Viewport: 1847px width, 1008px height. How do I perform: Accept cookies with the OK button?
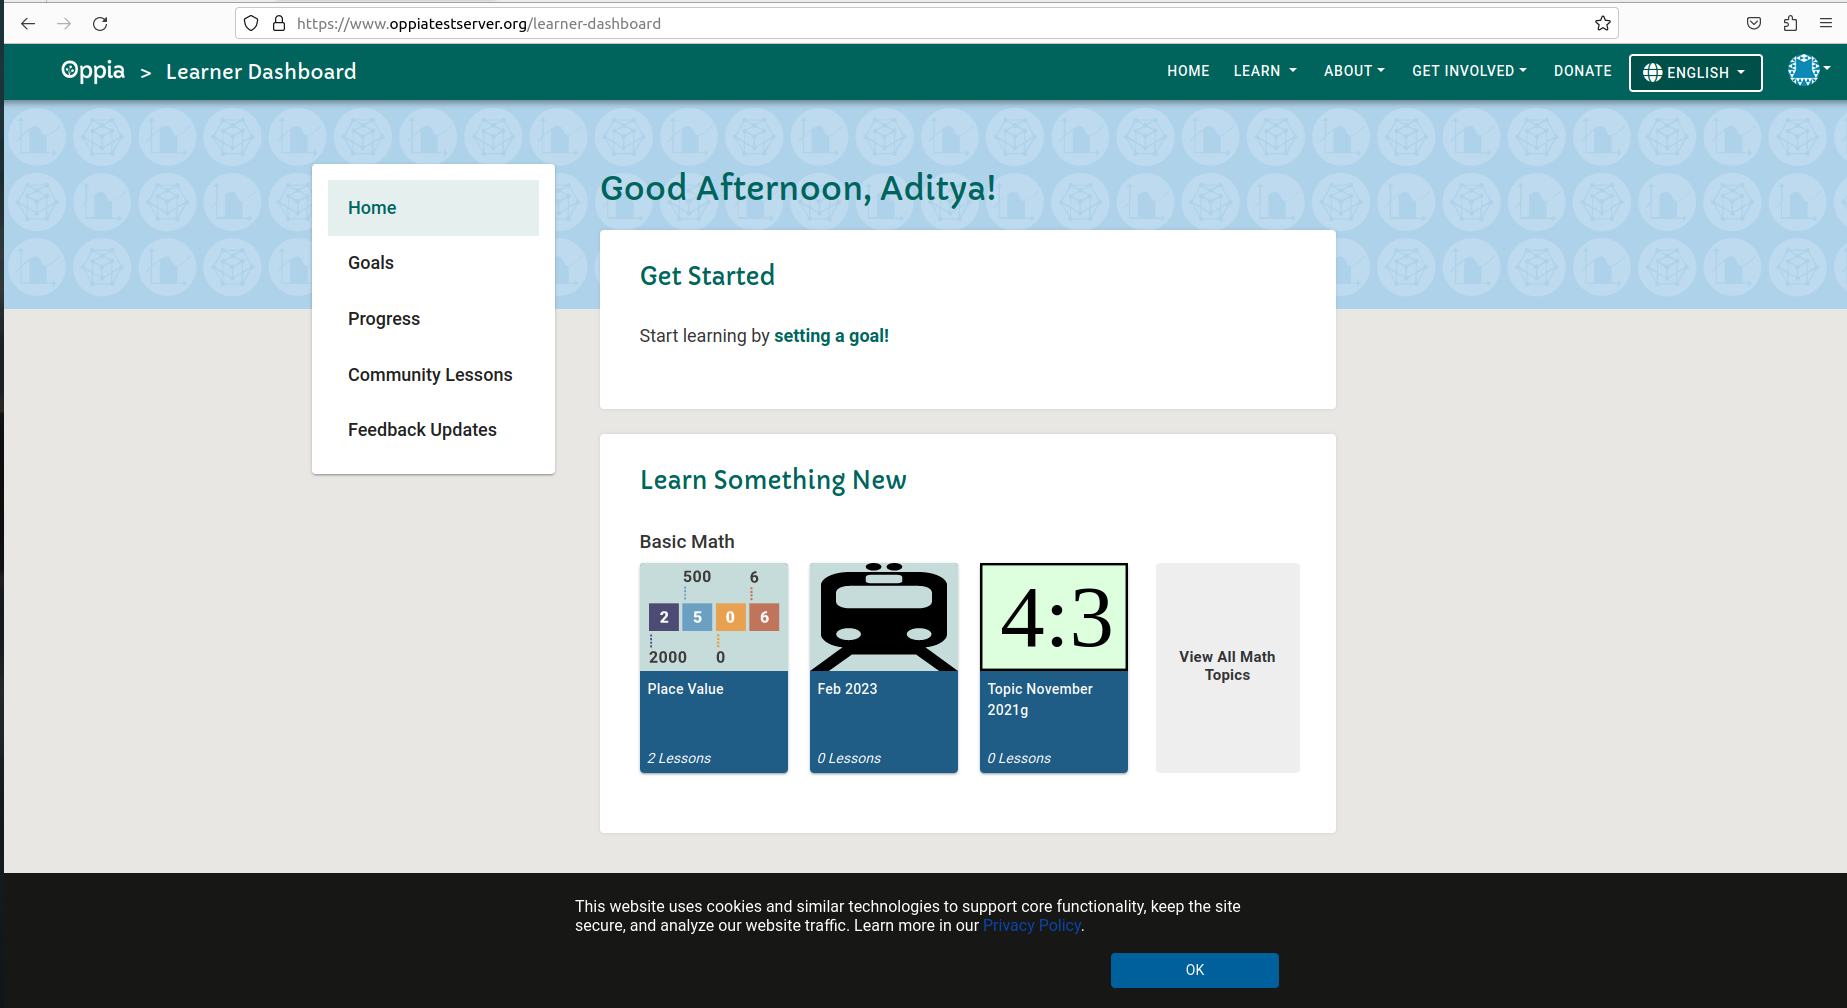[1194, 970]
